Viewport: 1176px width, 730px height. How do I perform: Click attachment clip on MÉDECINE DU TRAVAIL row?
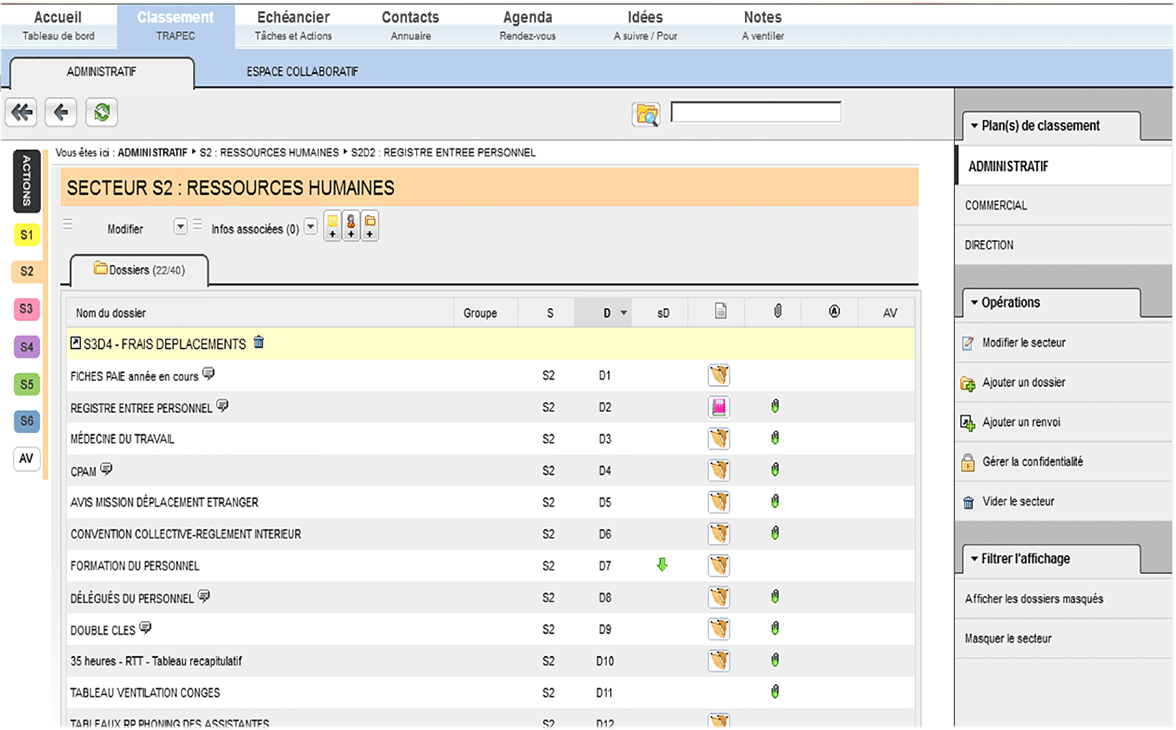(775, 438)
